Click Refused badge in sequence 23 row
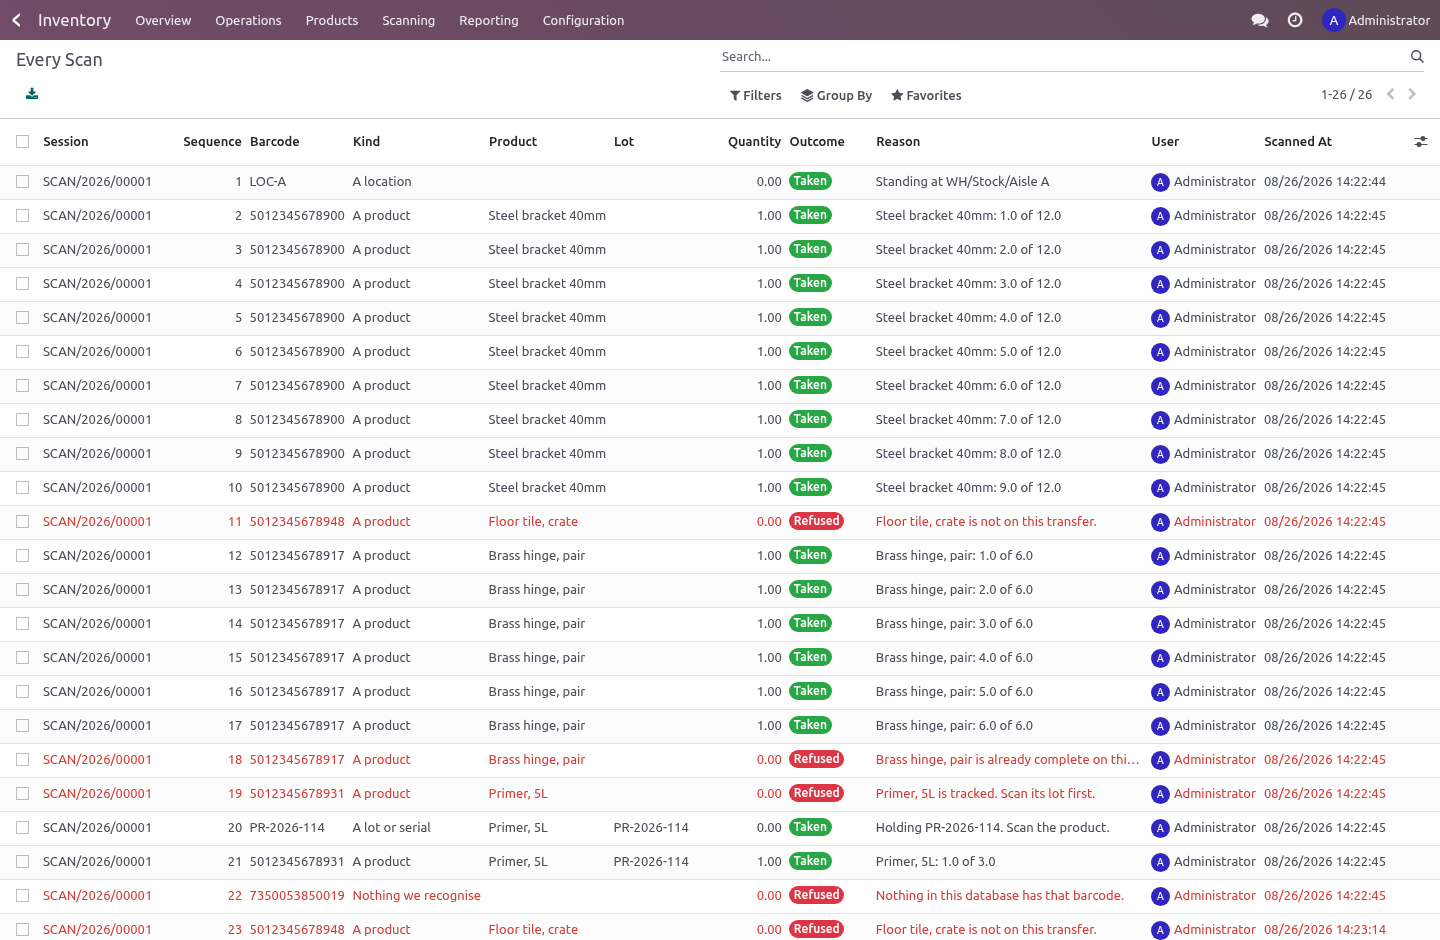The image size is (1440, 940). pyautogui.click(x=816, y=929)
